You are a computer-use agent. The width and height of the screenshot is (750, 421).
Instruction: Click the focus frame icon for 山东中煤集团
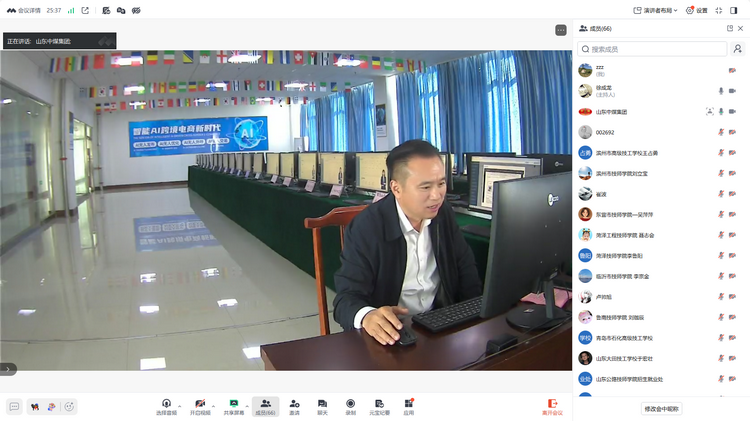(x=709, y=111)
